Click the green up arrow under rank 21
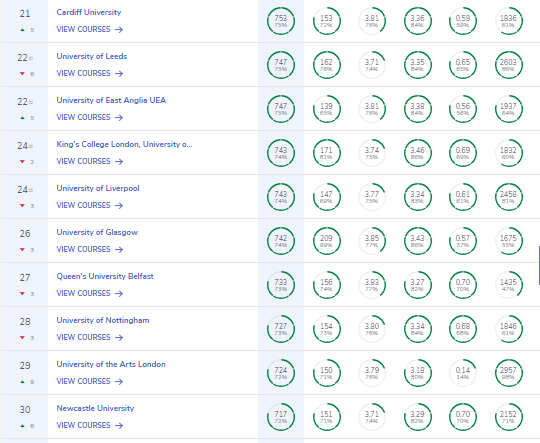The height and width of the screenshot is (443, 540). pos(22,30)
